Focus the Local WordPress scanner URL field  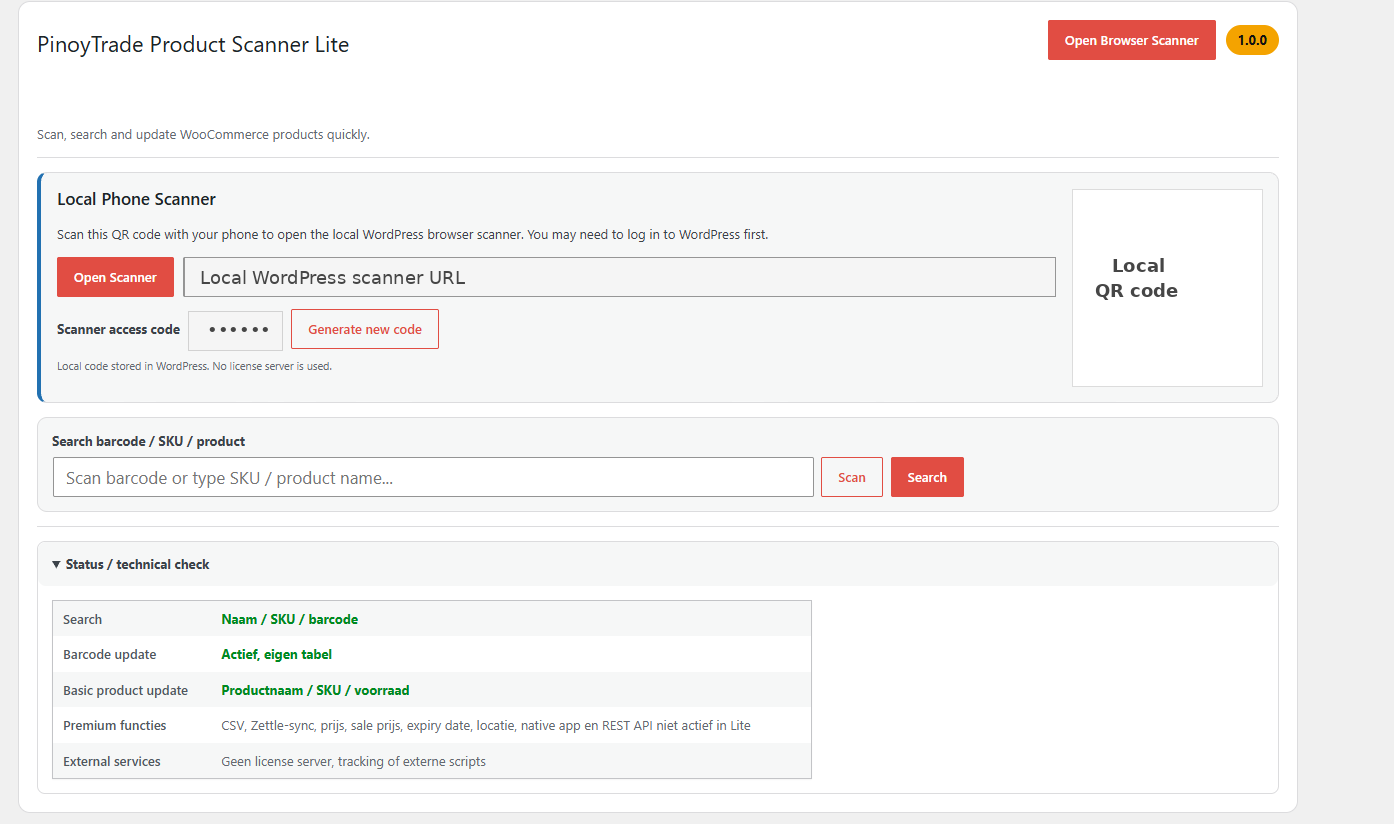tap(619, 277)
